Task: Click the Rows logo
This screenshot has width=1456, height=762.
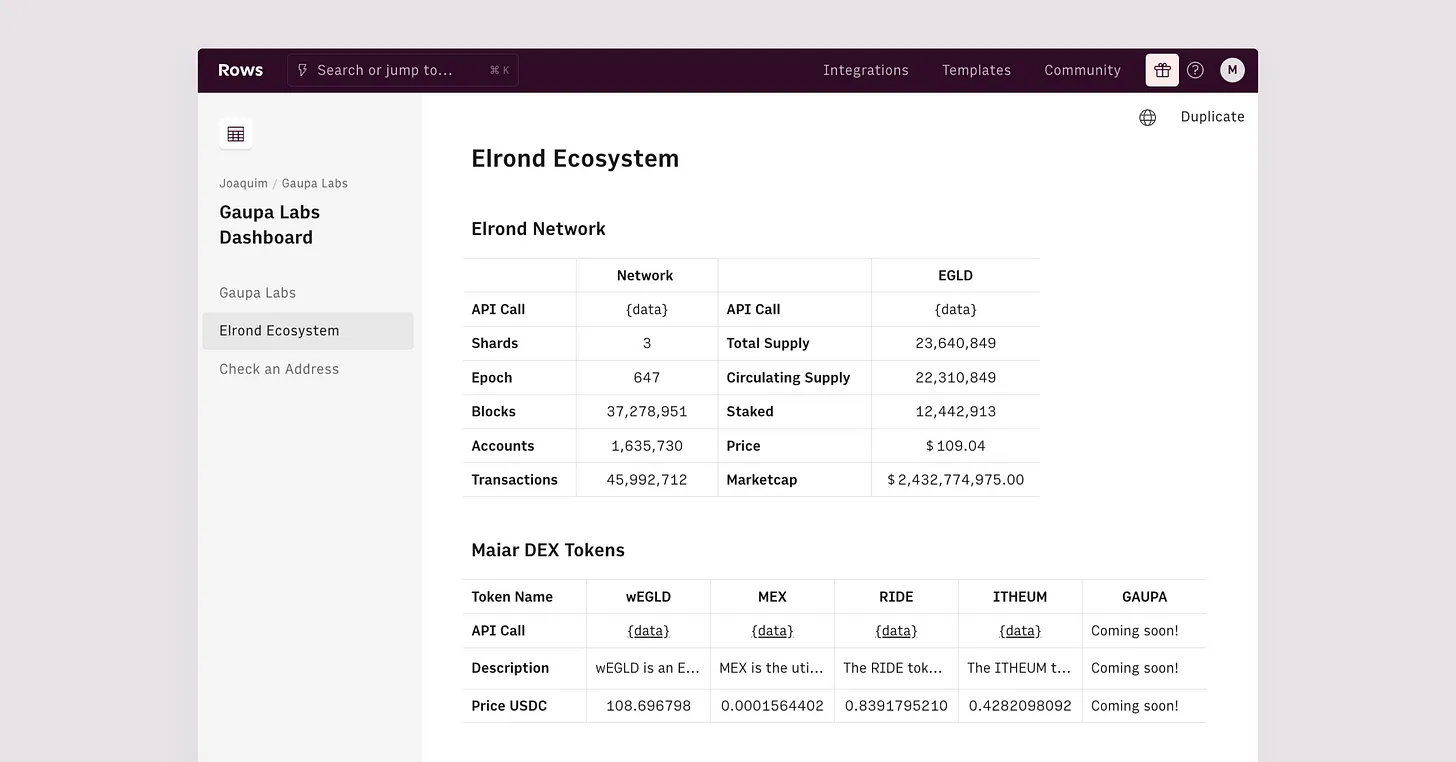Action: (x=240, y=70)
